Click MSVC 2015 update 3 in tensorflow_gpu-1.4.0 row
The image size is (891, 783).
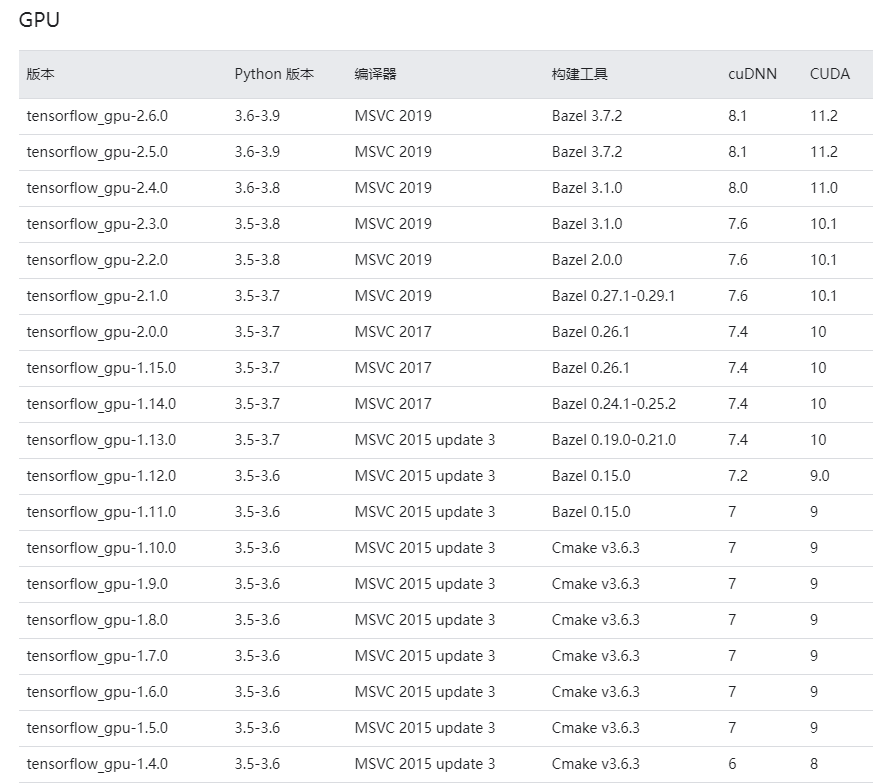(x=425, y=764)
